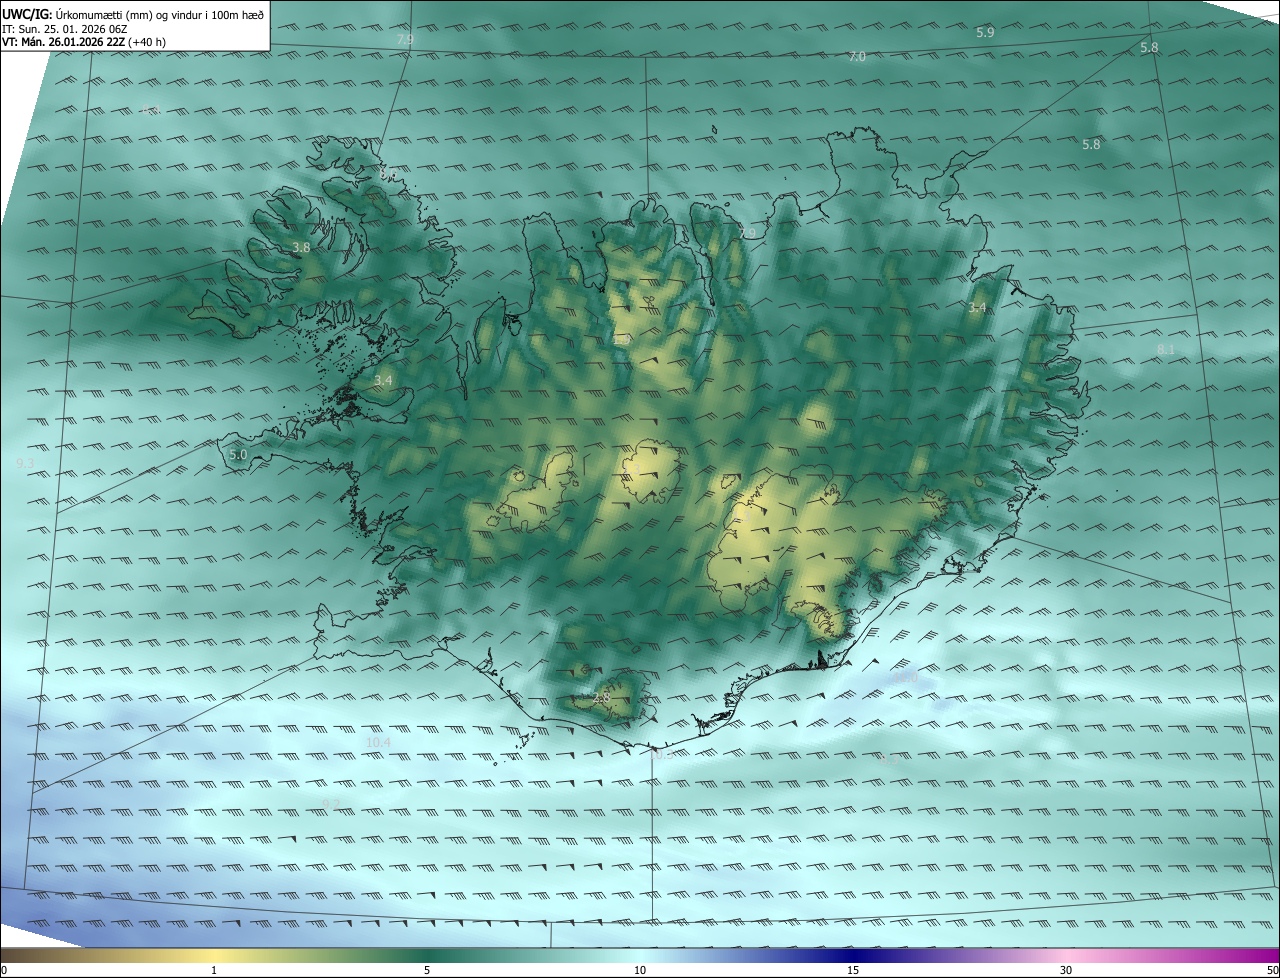Viewport: 1280px width, 978px height.
Task: Click the map value '3.8' in the Westfjords
Action: [x=301, y=247]
